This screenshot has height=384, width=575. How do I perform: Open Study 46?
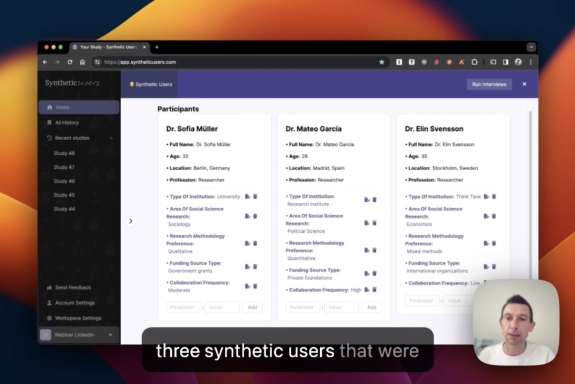64,181
